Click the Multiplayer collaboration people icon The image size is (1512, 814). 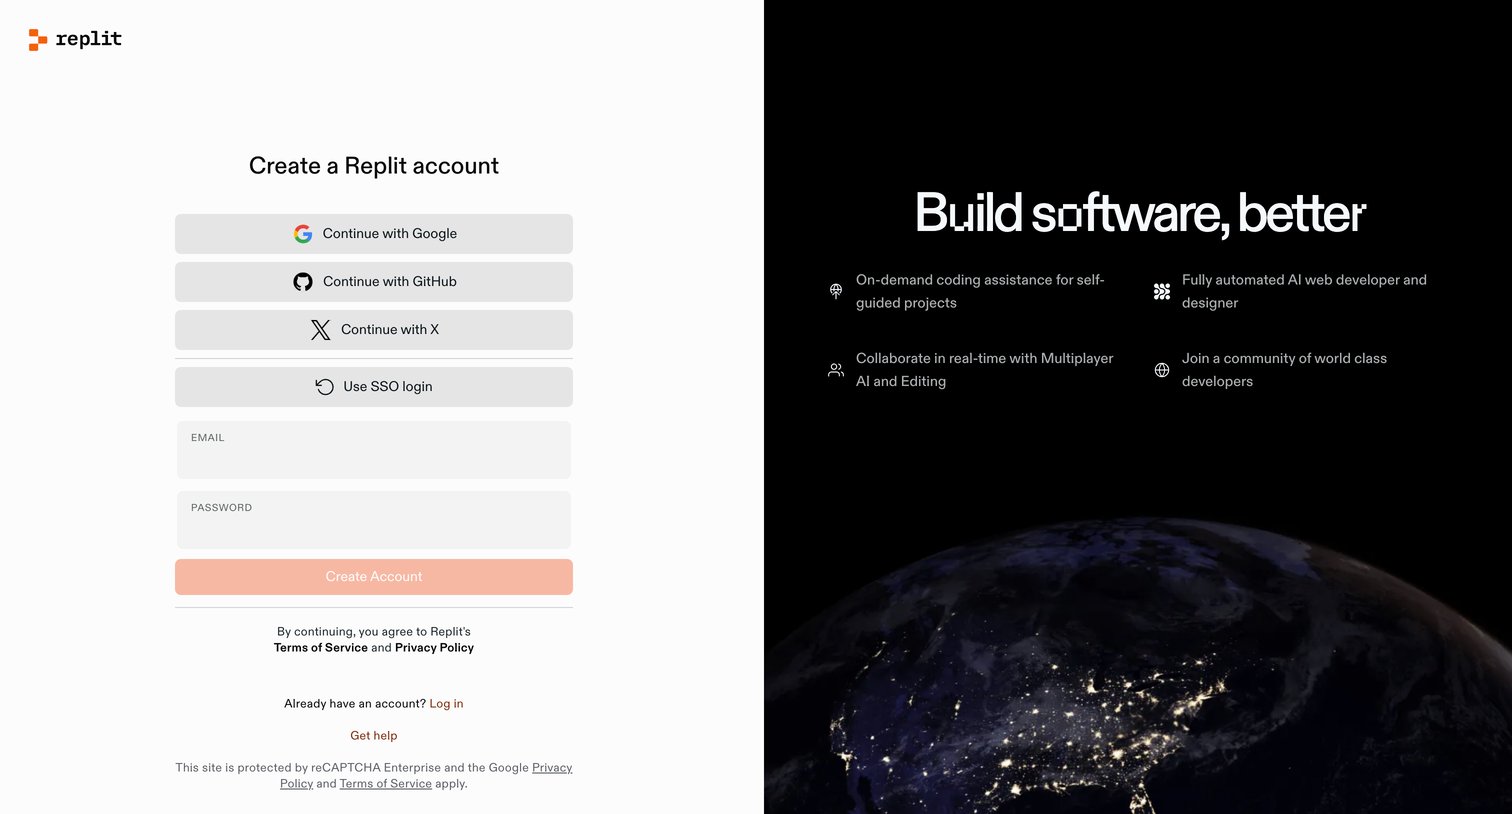pos(836,370)
